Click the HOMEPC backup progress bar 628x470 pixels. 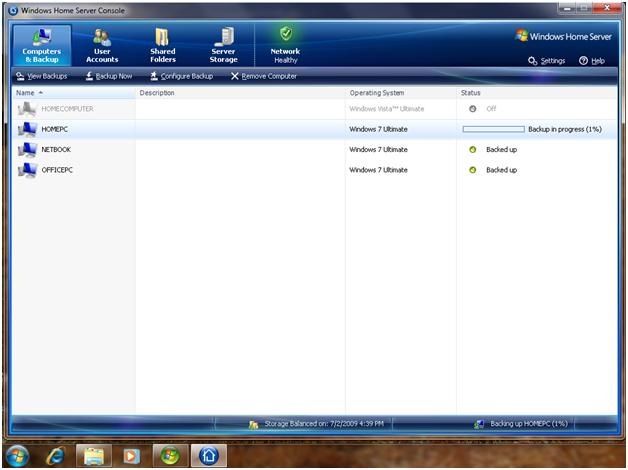pos(493,129)
